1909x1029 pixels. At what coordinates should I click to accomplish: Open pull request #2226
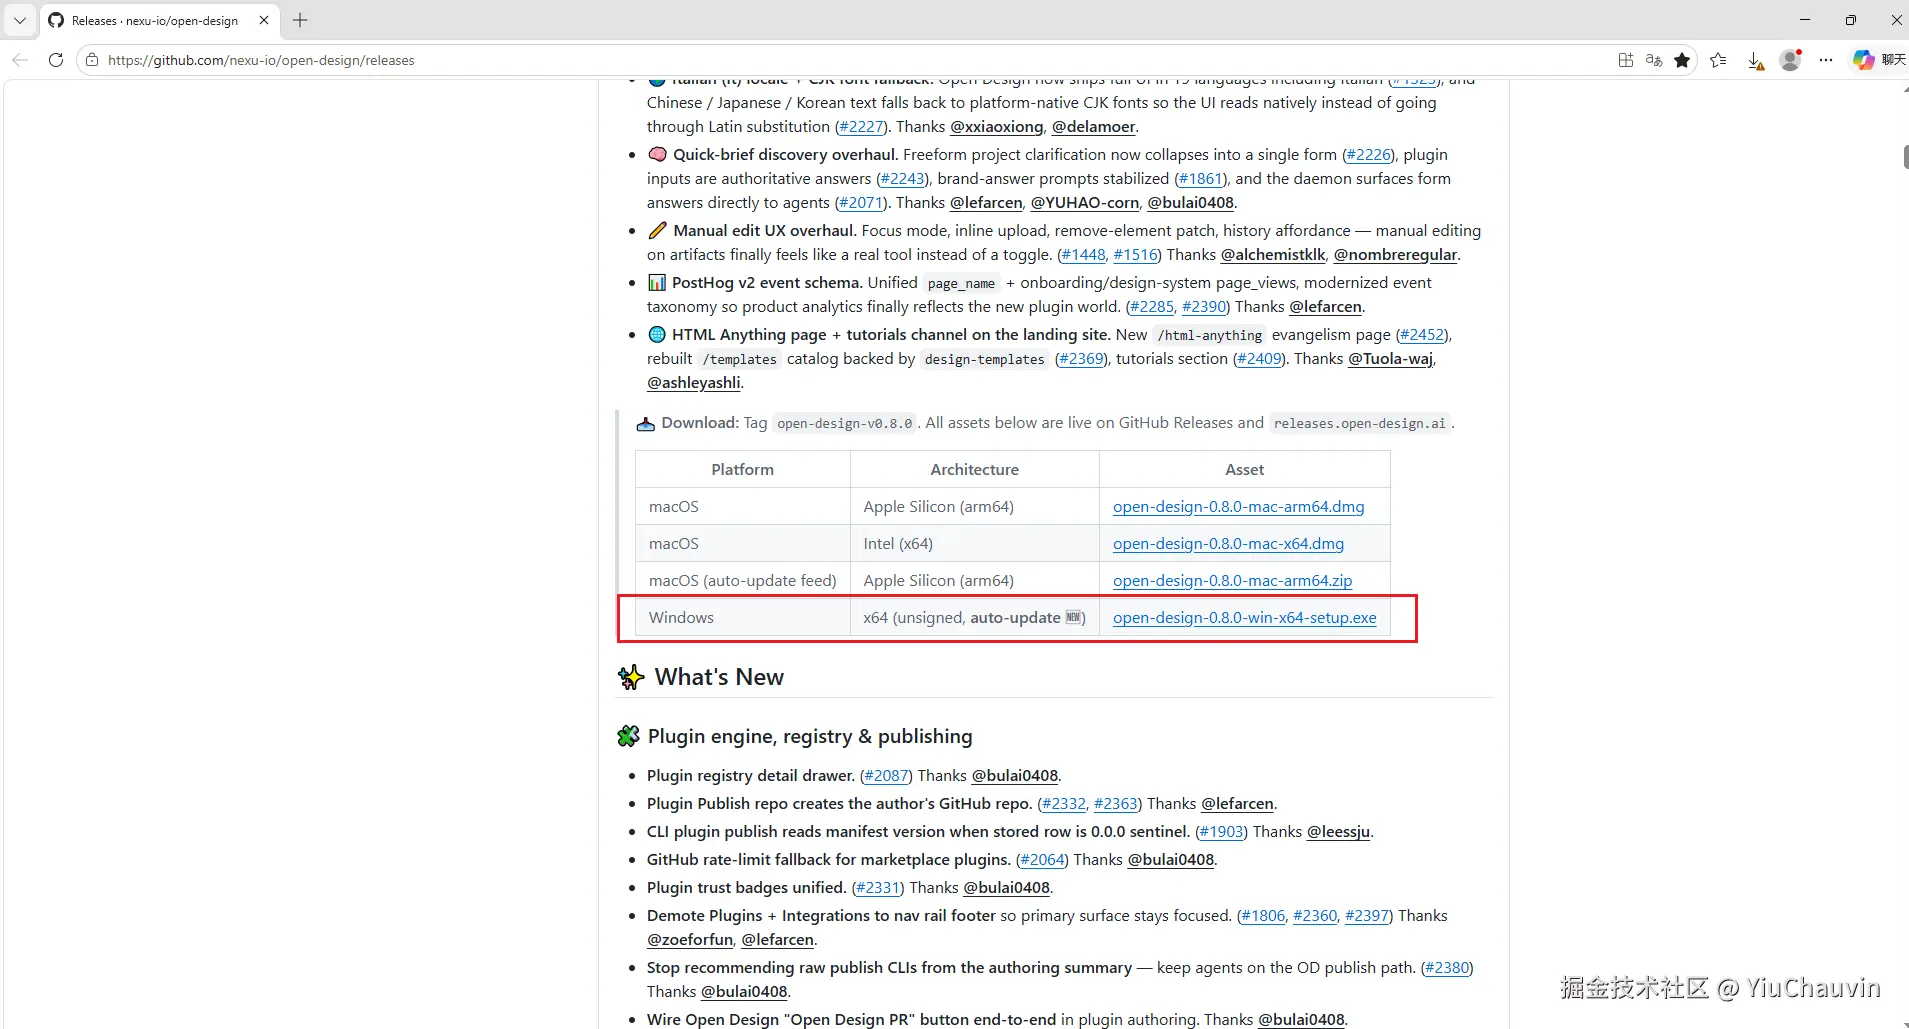(x=1368, y=155)
